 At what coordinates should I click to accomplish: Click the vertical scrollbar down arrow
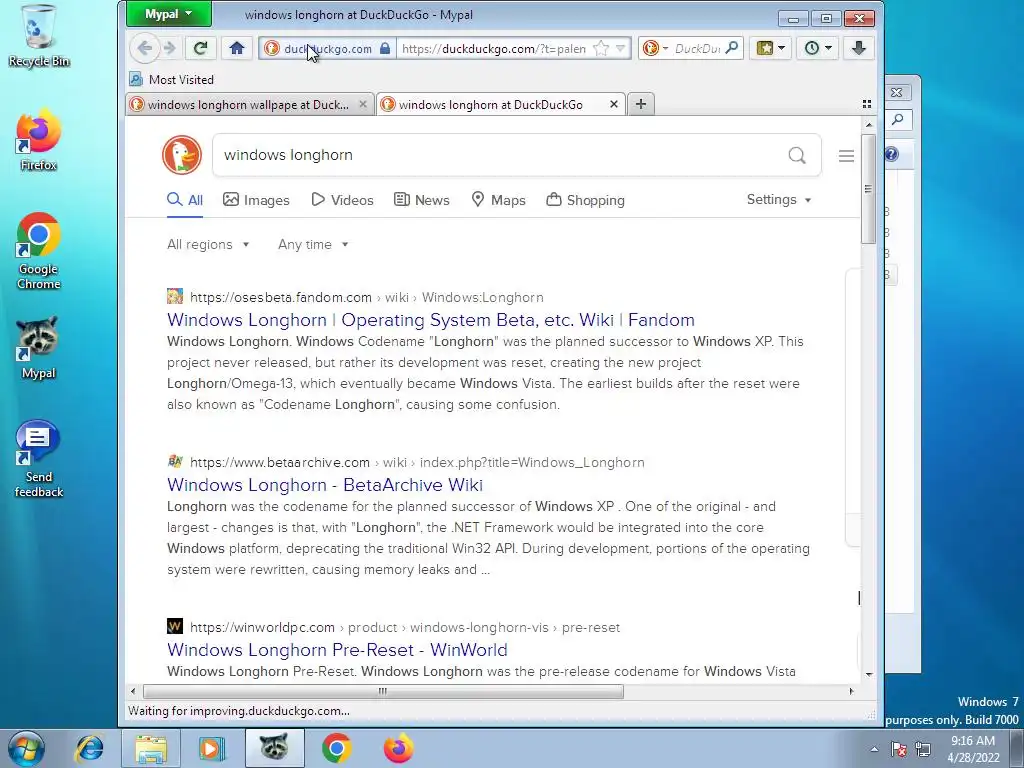point(869,675)
